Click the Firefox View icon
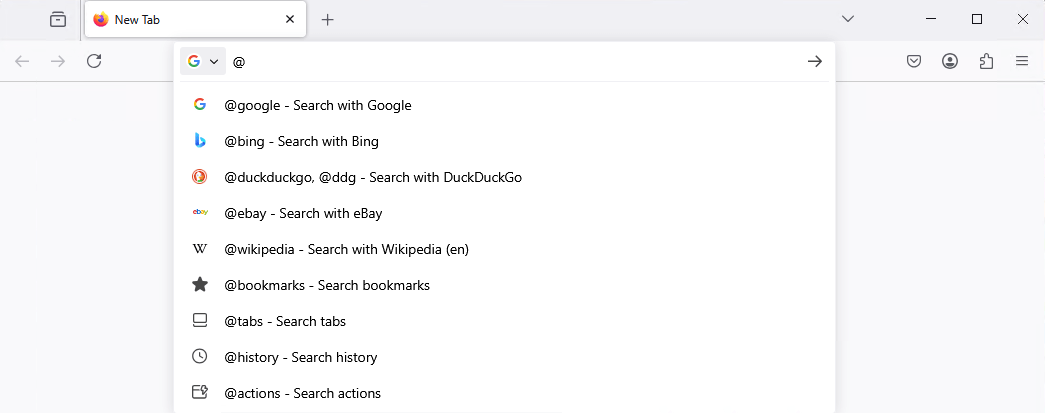This screenshot has height=413, width=1045. coord(58,19)
